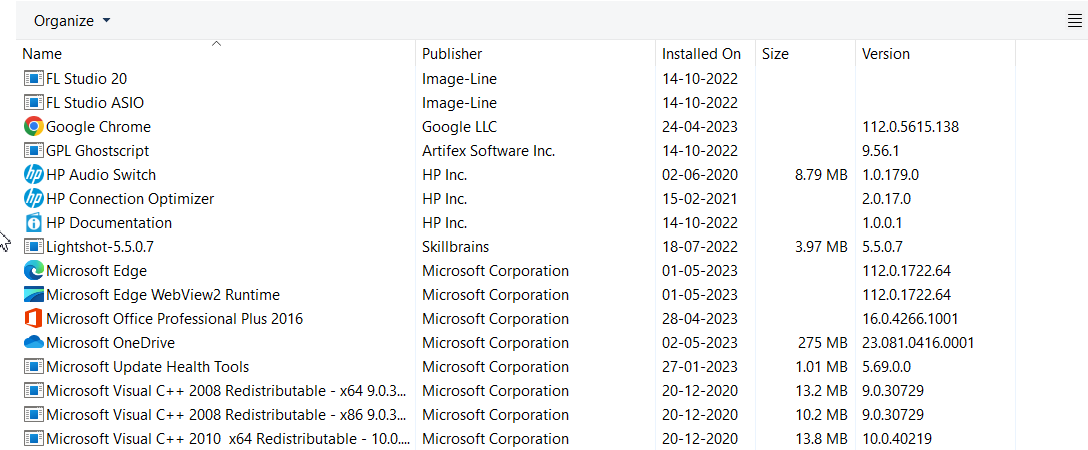Click the Microsoft OneDrive cloud icon
The image size is (1088, 450).
pyautogui.click(x=33, y=343)
